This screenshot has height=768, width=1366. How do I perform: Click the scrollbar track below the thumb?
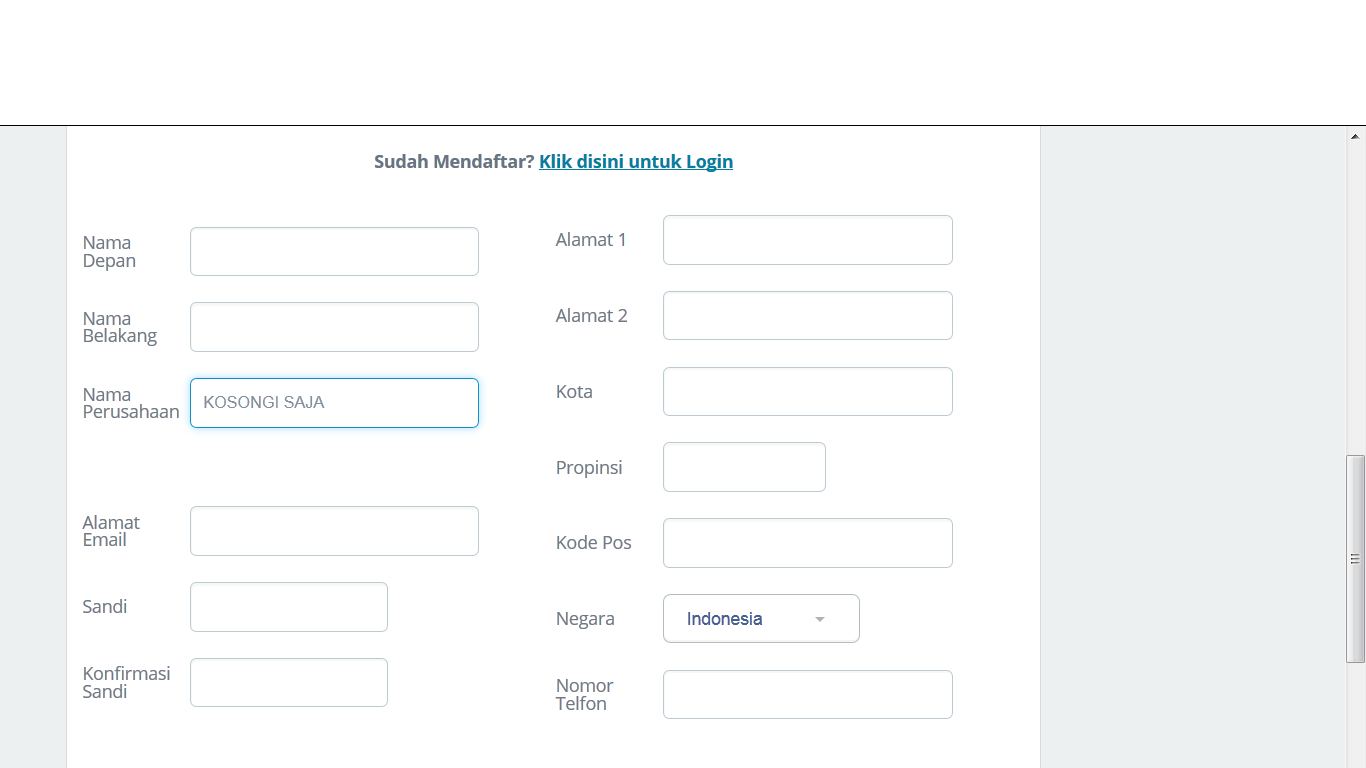tap(1356, 715)
